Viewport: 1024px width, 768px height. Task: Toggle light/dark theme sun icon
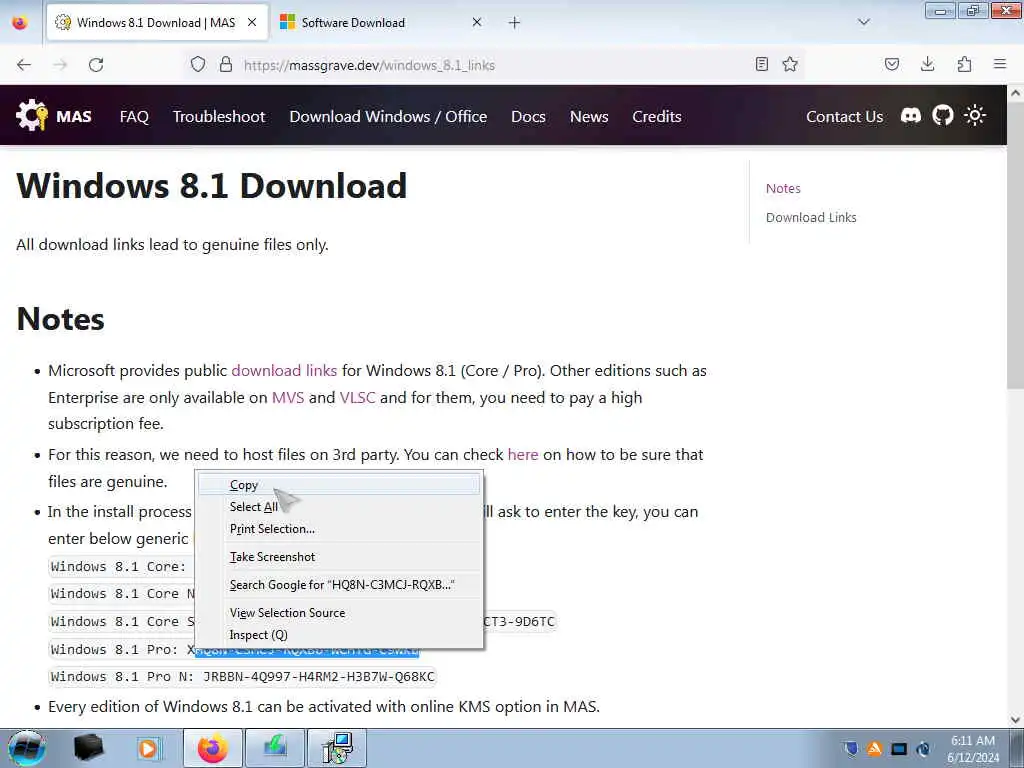point(975,116)
